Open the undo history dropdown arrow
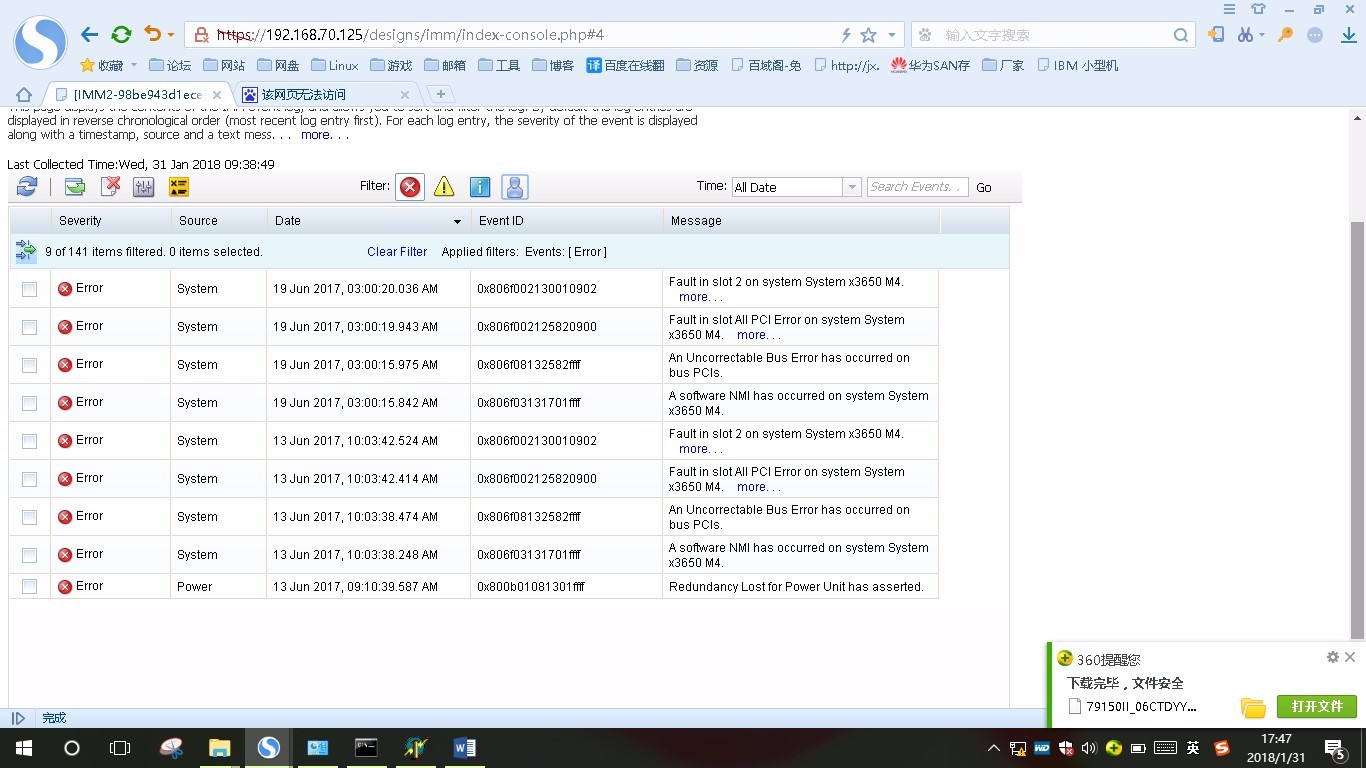1366x768 pixels. pos(171,35)
